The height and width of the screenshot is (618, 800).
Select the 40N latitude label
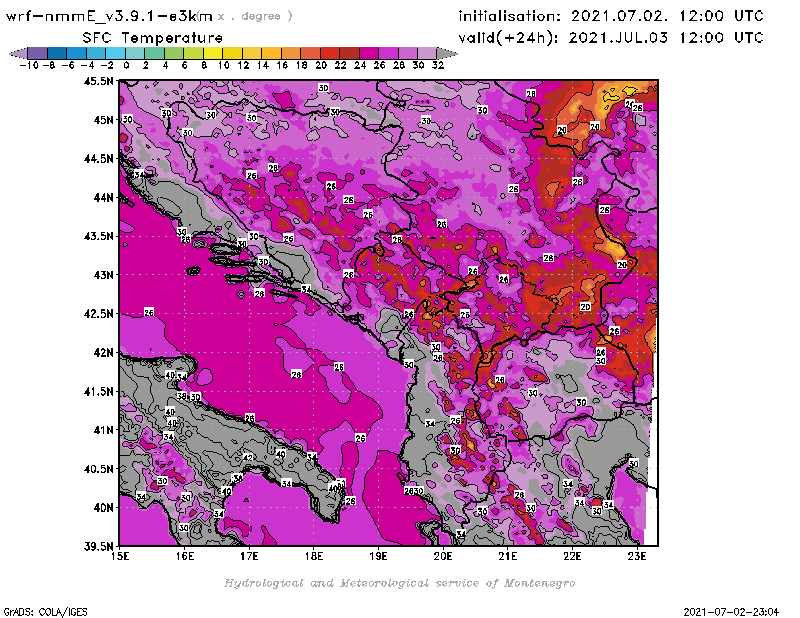[x=103, y=508]
